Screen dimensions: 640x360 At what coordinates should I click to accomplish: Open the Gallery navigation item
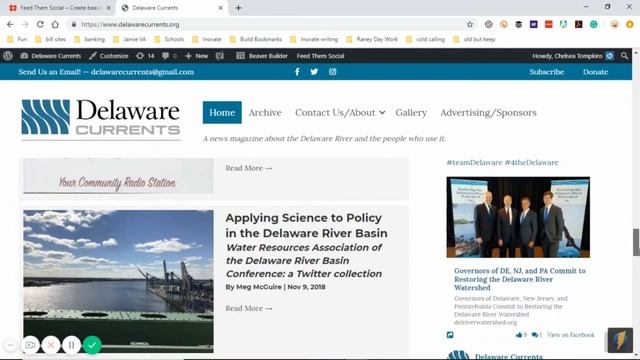(411, 113)
